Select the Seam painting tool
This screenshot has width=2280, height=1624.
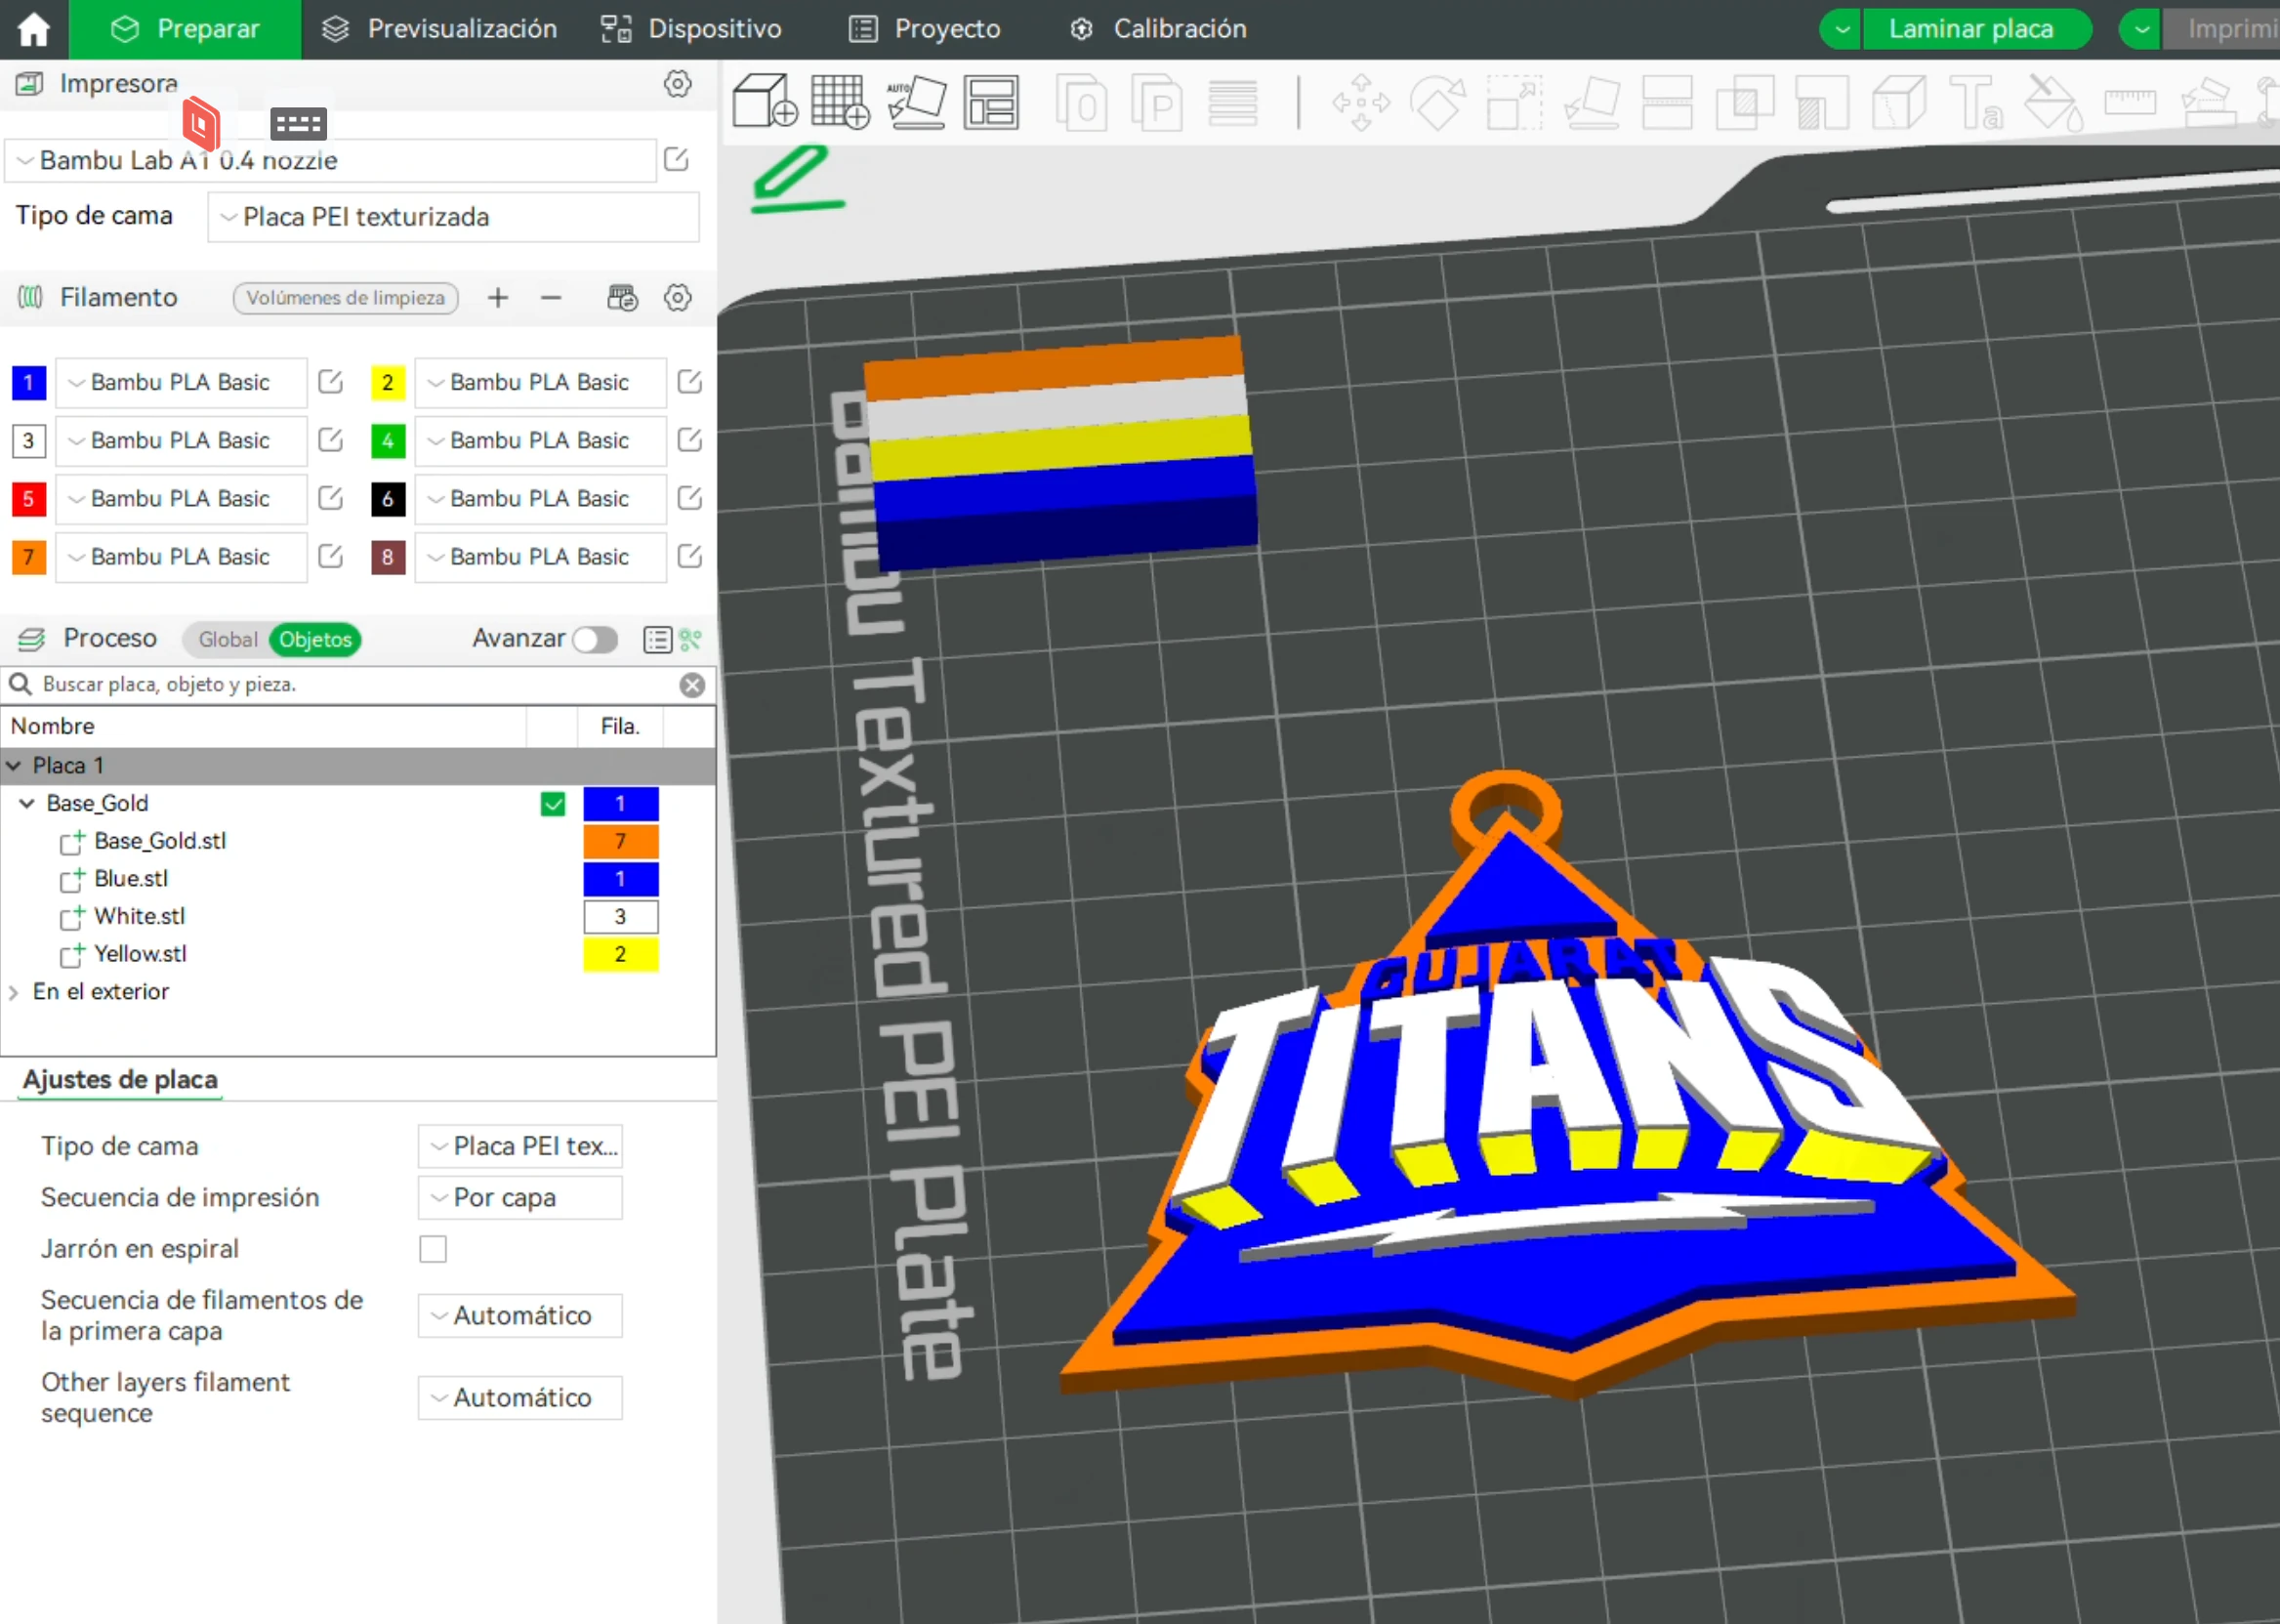pos(1898,102)
